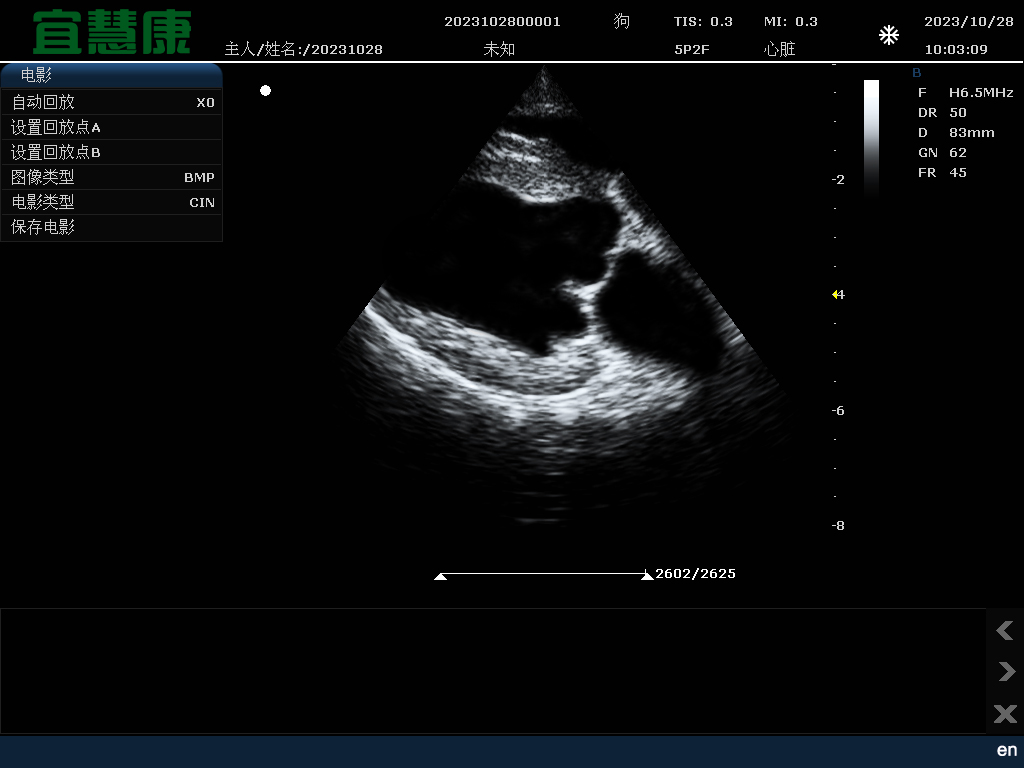Switch the en input language indicator

(x=1006, y=750)
